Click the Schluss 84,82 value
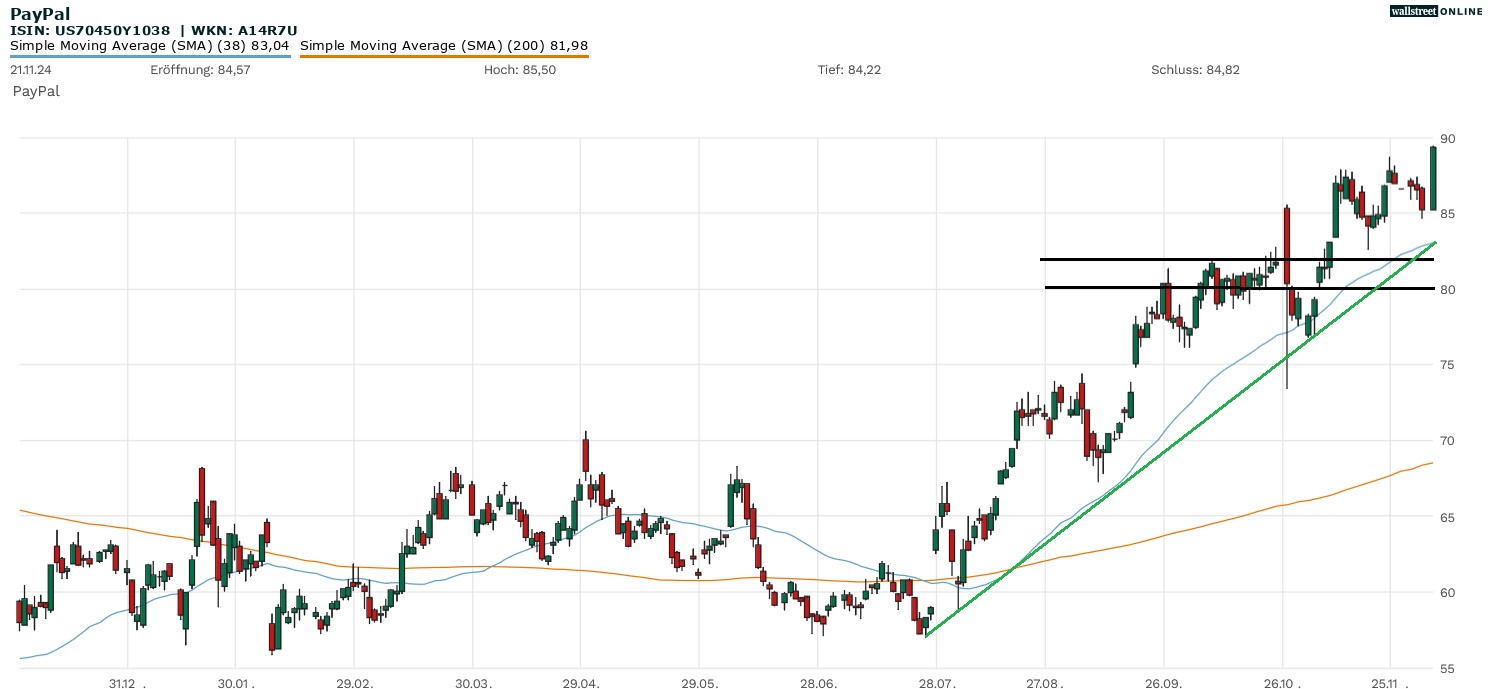1490x689 pixels. tap(1195, 70)
